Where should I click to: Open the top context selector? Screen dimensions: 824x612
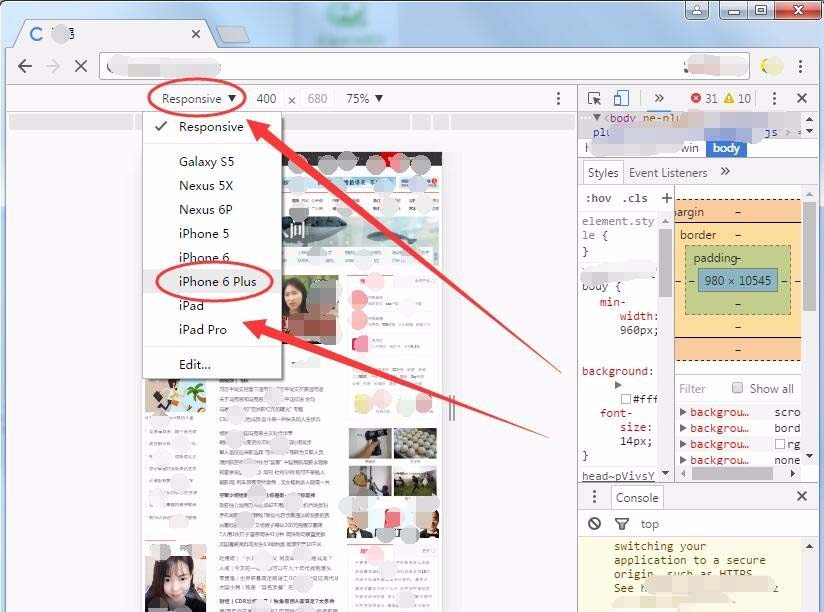650,524
